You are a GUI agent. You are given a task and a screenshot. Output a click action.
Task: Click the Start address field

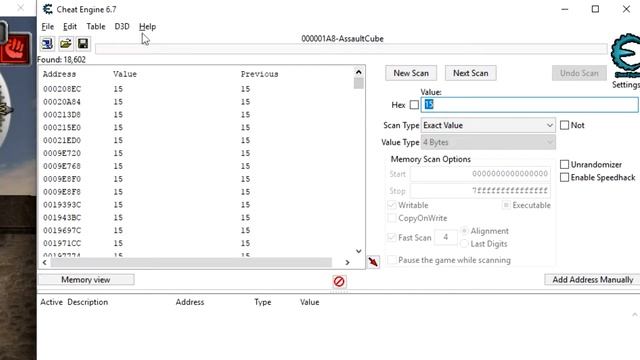480,174
